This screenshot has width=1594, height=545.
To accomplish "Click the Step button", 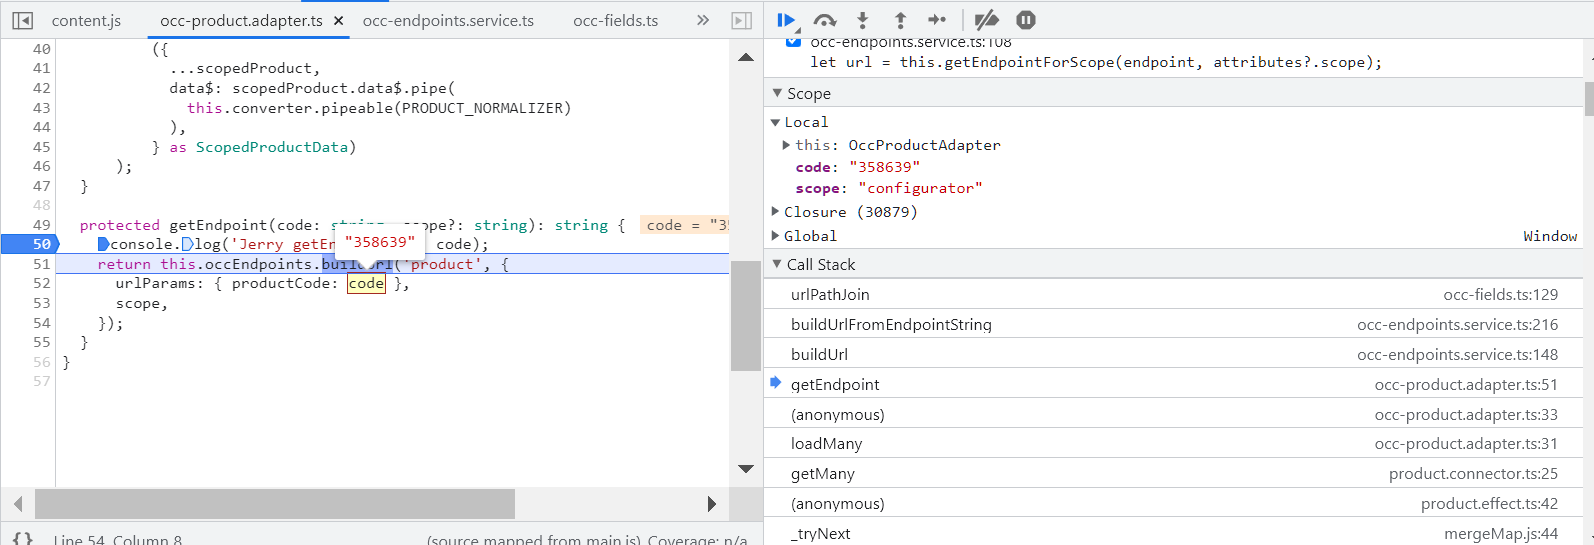I will pyautogui.click(x=937, y=20).
